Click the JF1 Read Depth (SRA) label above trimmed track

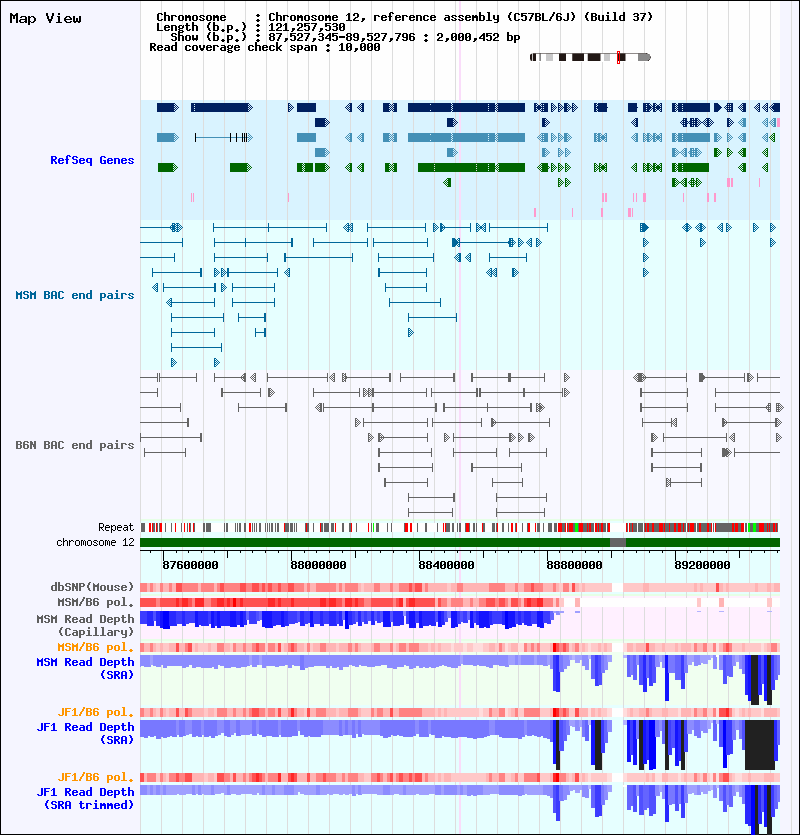[85, 733]
